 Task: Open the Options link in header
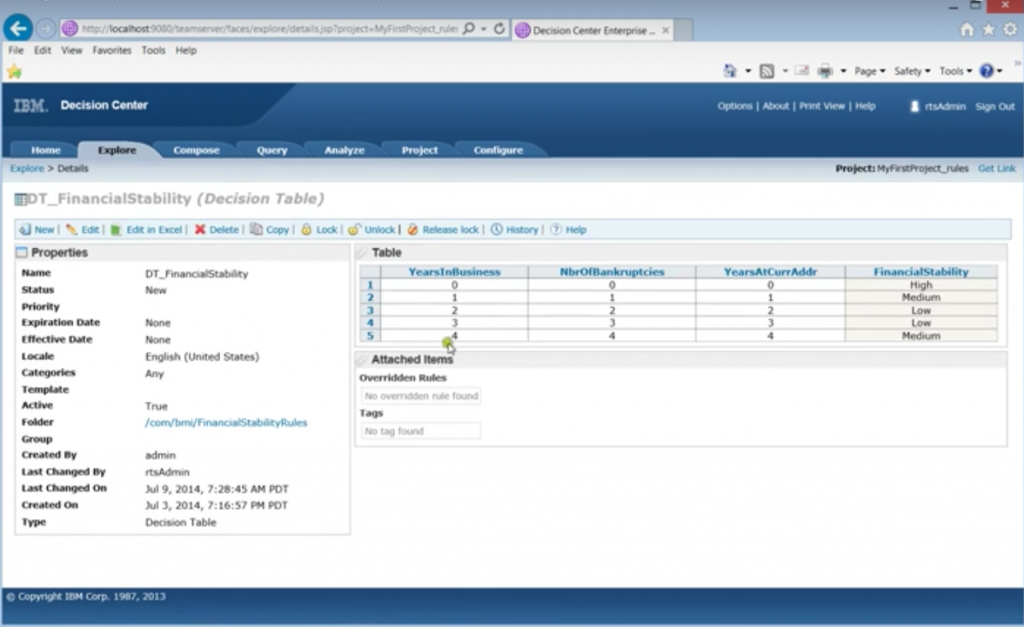[735, 106]
